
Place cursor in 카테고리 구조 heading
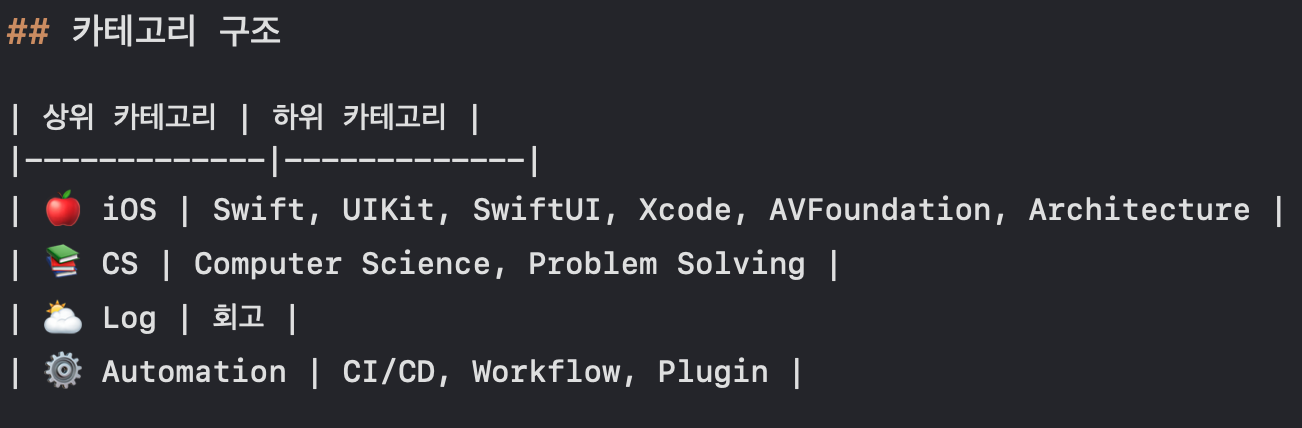176,32
